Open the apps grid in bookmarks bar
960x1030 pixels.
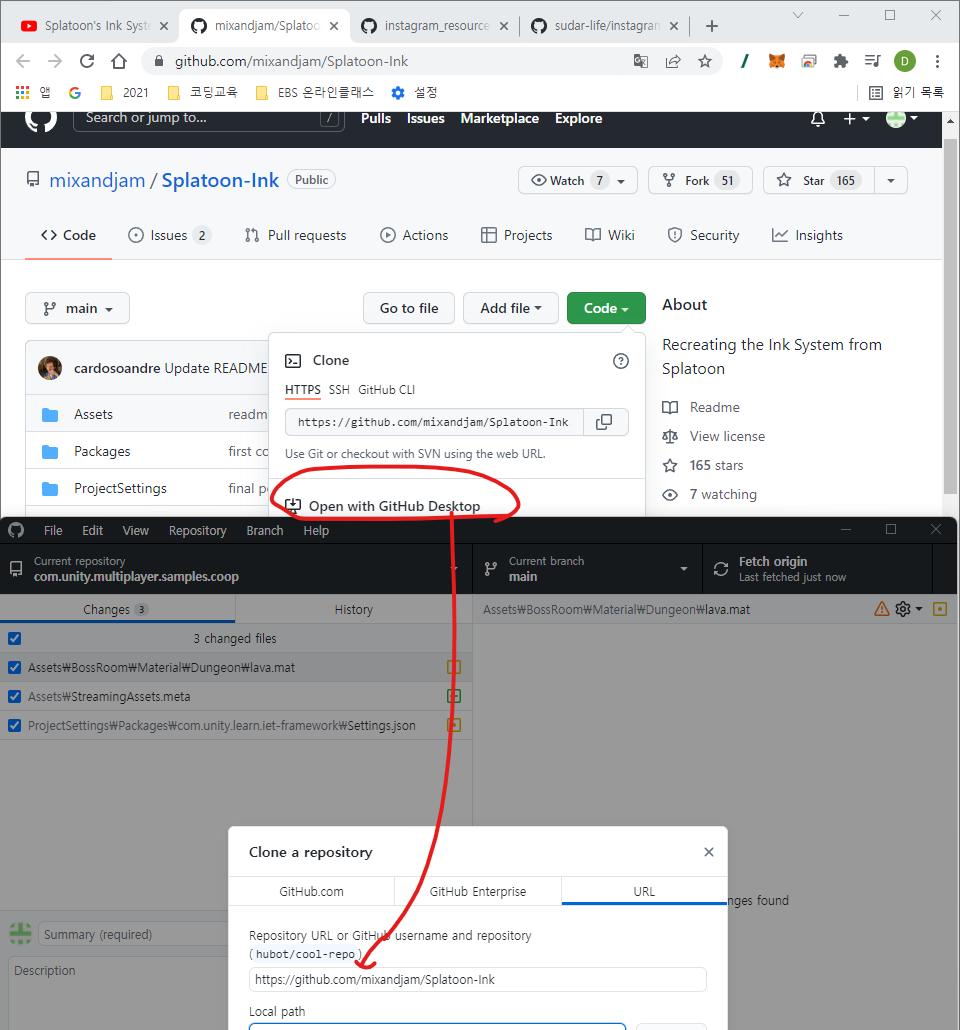tap(22, 93)
